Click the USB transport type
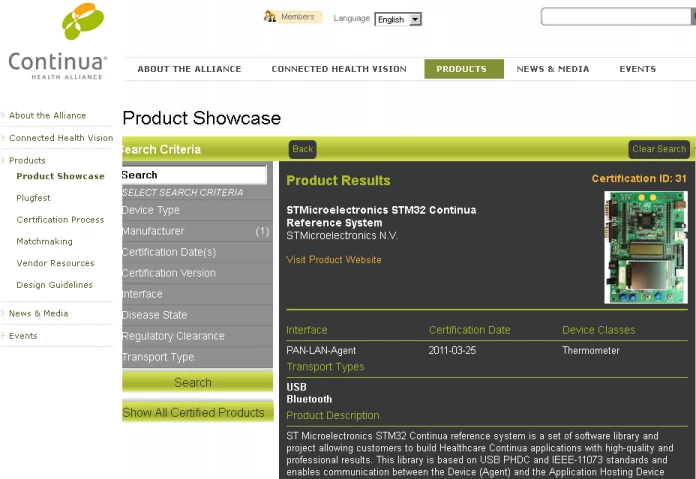This screenshot has height=479, width=696. point(297,387)
